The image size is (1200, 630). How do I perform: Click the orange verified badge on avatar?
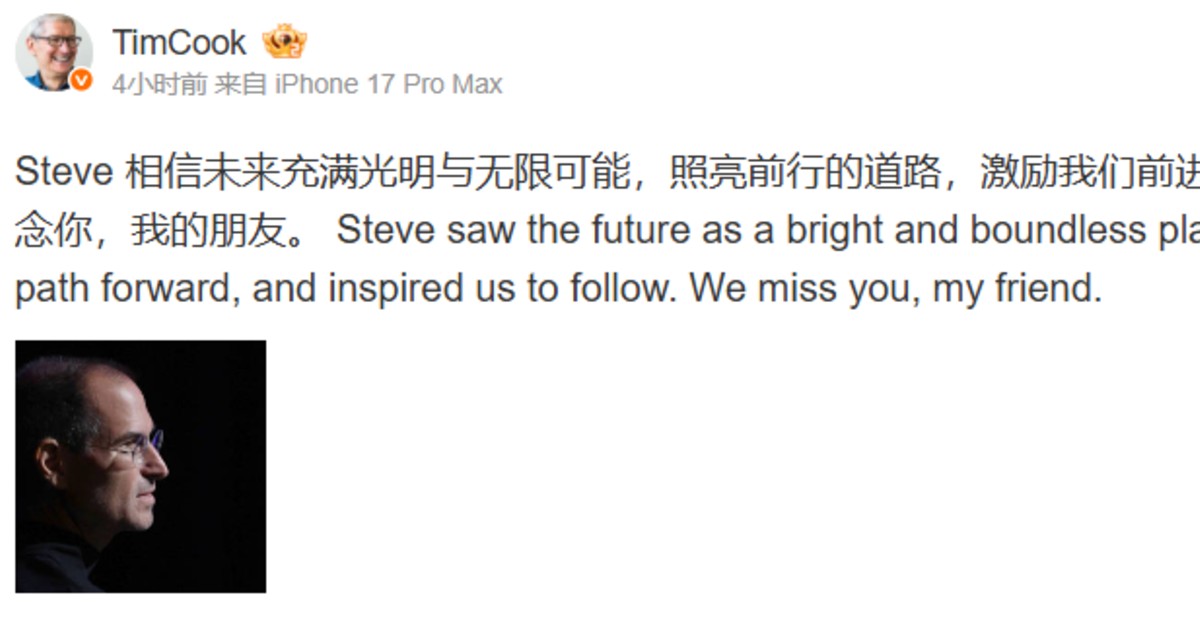pyautogui.click(x=81, y=81)
